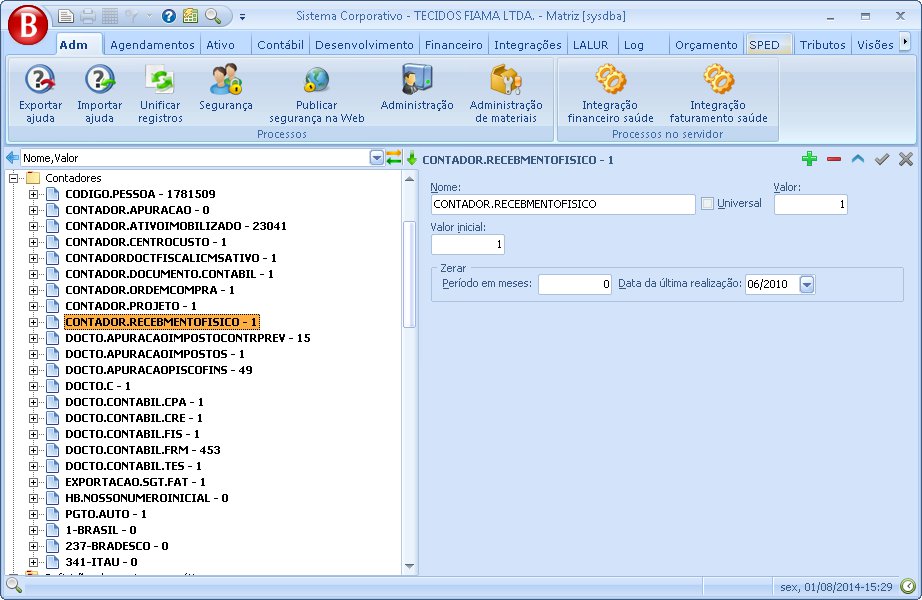Click the Exportar ajuda icon
Image resolution: width=922 pixels, height=600 pixels.
[x=40, y=81]
